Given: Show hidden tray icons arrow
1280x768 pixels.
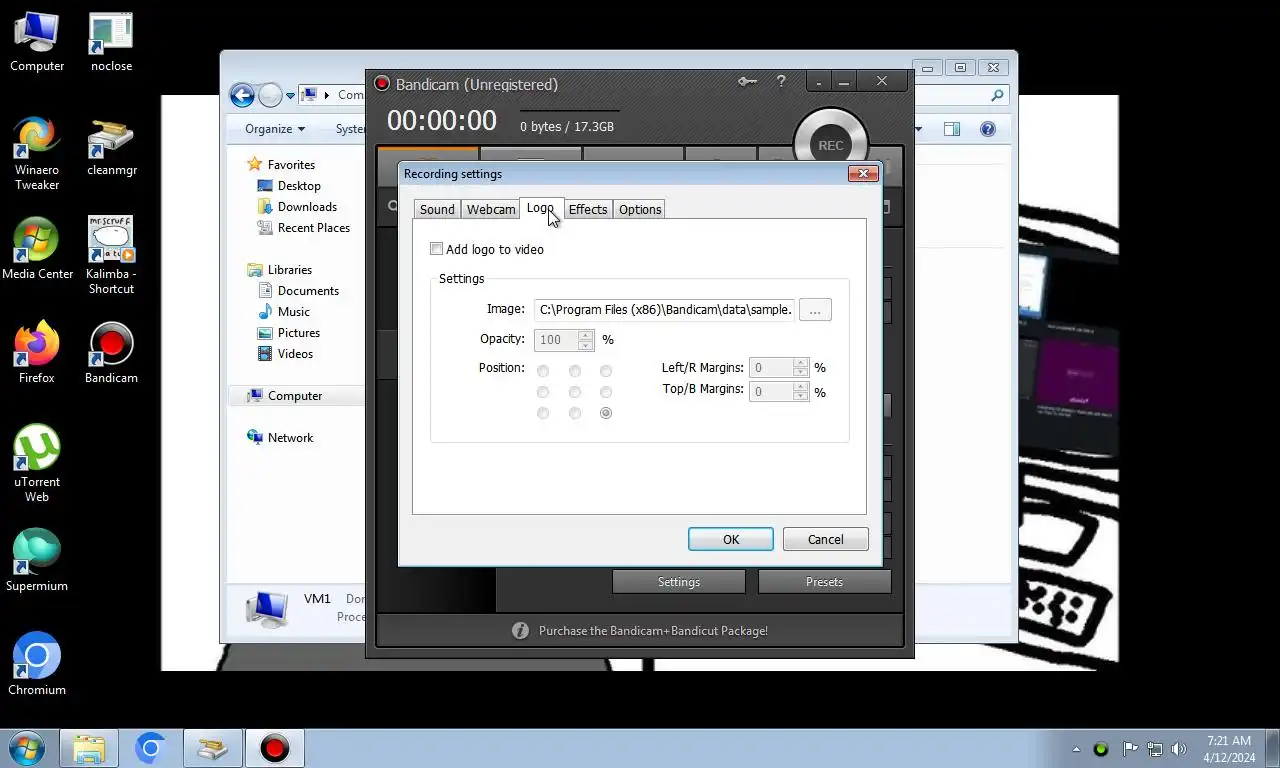Looking at the screenshot, I should [x=1077, y=749].
